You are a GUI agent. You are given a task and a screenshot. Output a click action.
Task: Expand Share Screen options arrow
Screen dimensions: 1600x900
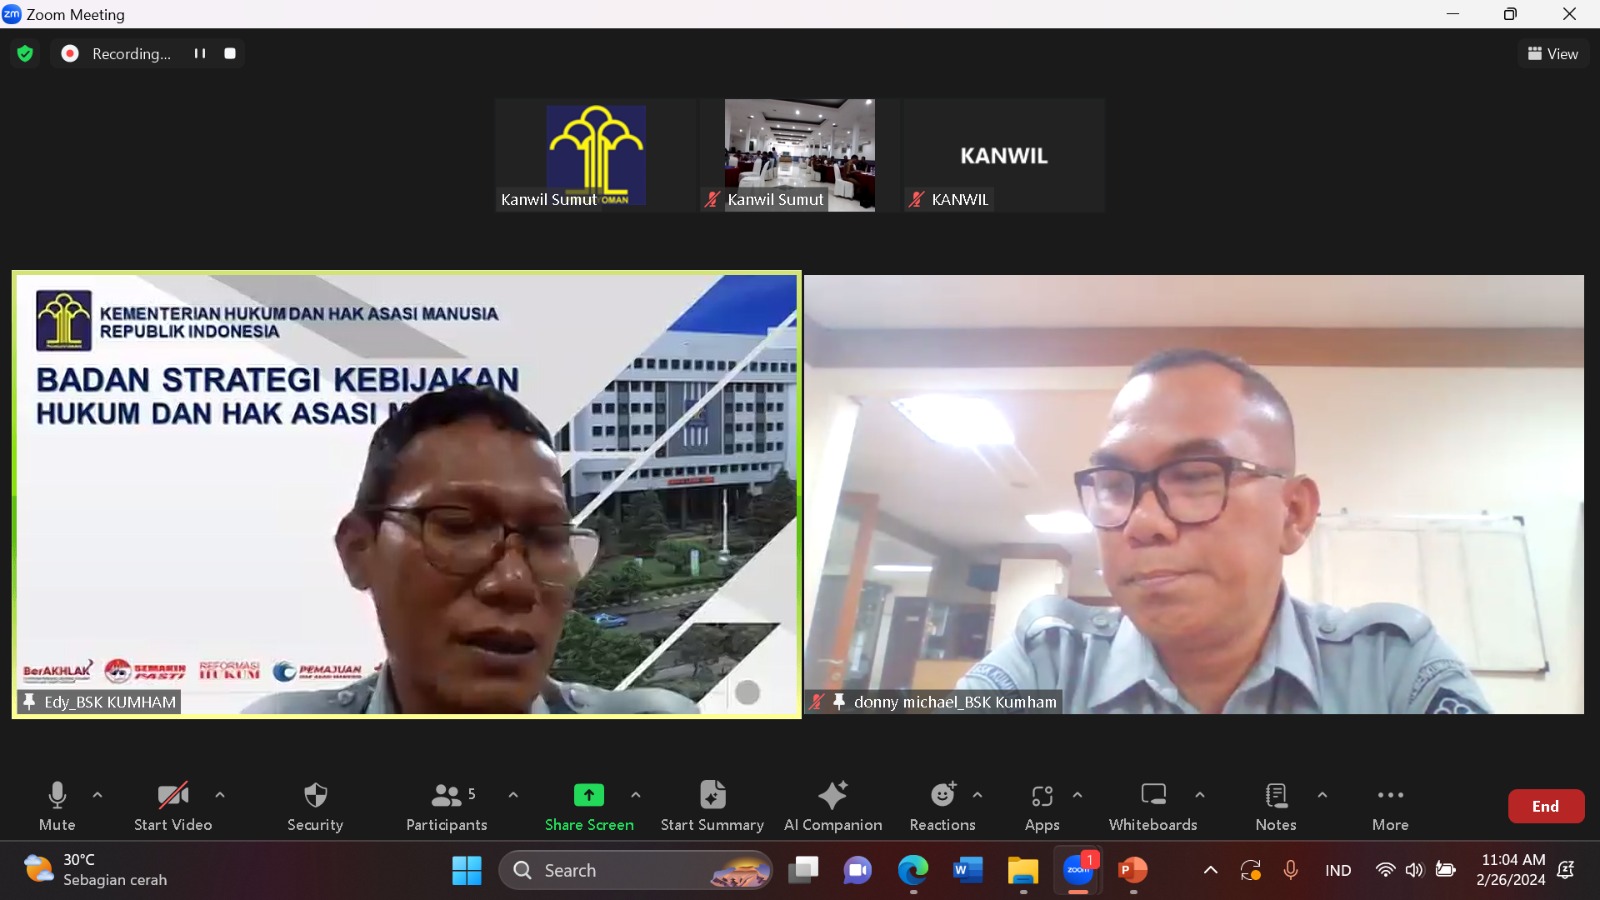click(636, 795)
